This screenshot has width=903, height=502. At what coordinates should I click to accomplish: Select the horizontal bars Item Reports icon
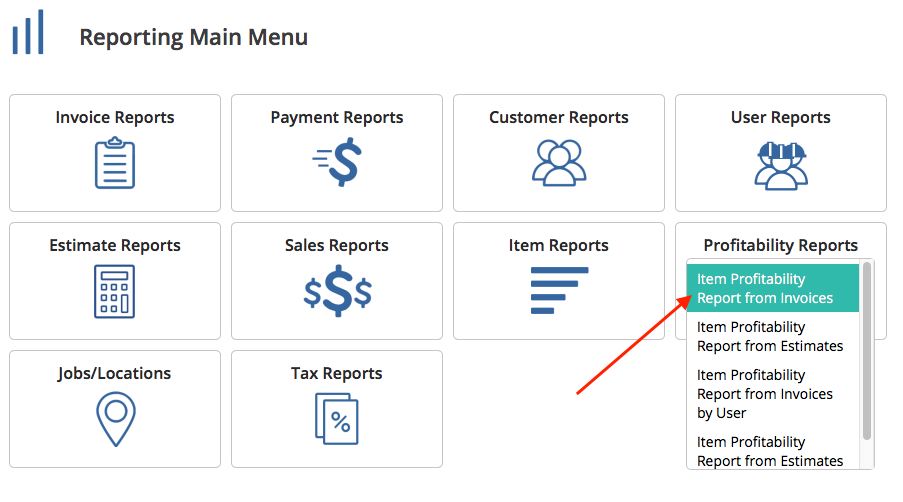pos(558,290)
